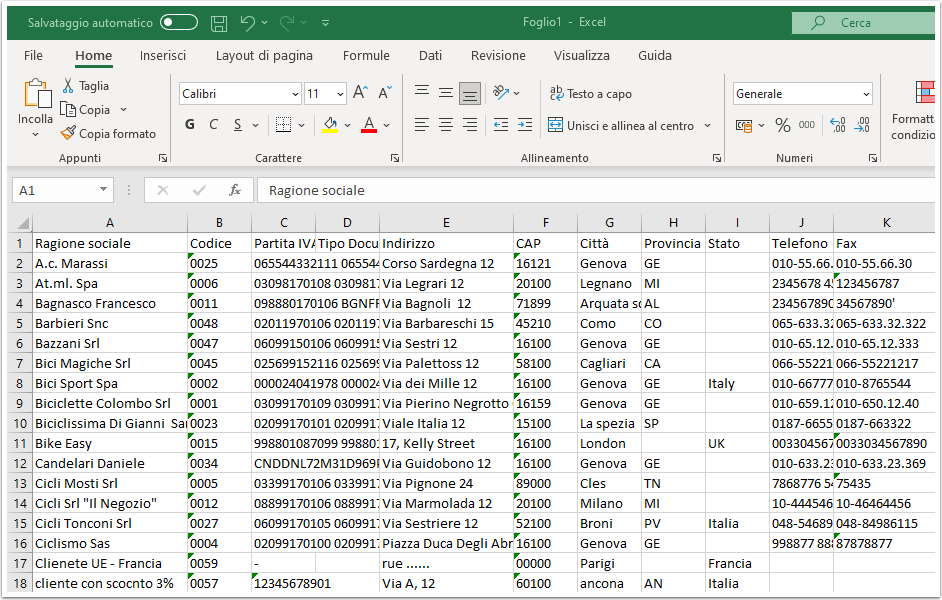Expand the Incolla options arrow

point(35,135)
